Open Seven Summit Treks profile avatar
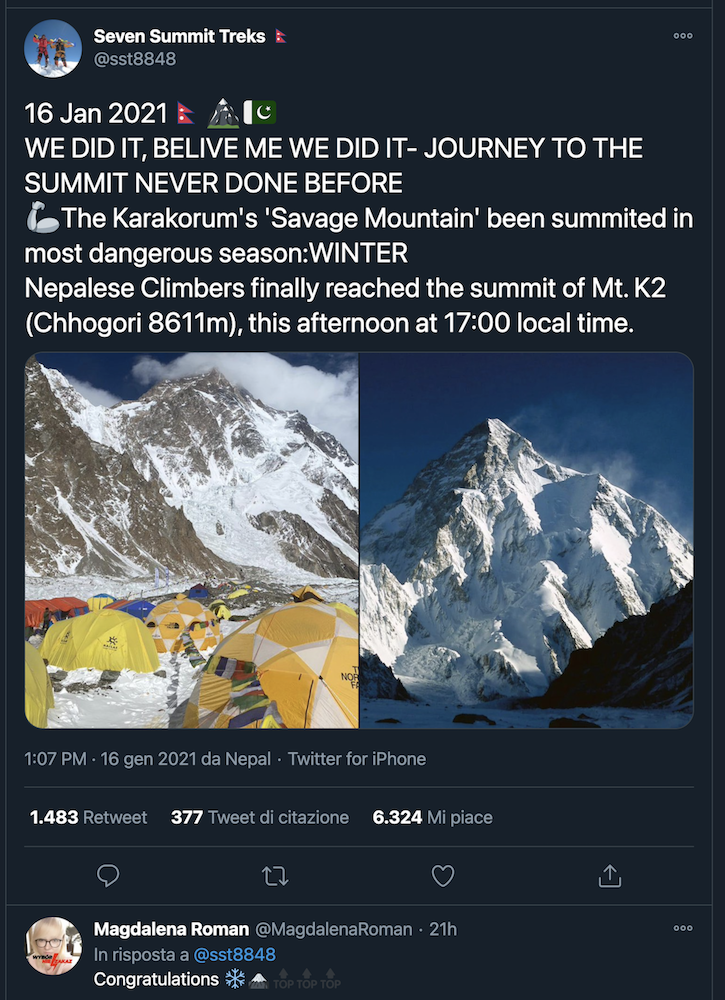Viewport: 725px width, 1000px height. [53, 48]
